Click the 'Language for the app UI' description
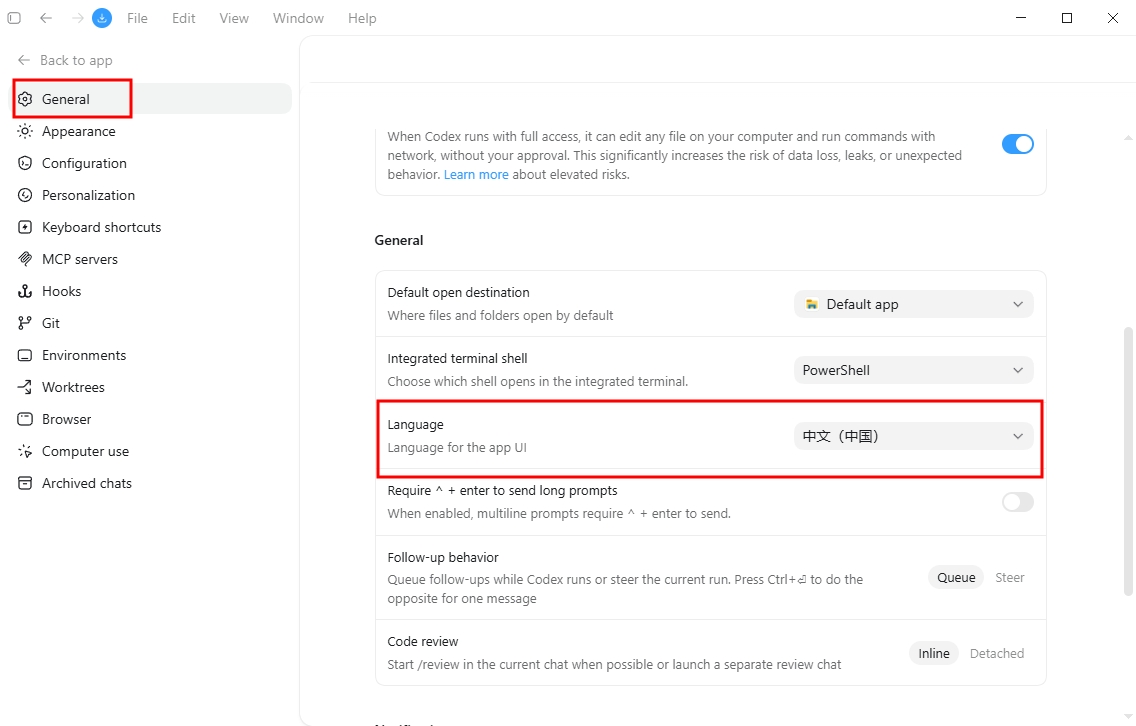 click(x=456, y=448)
